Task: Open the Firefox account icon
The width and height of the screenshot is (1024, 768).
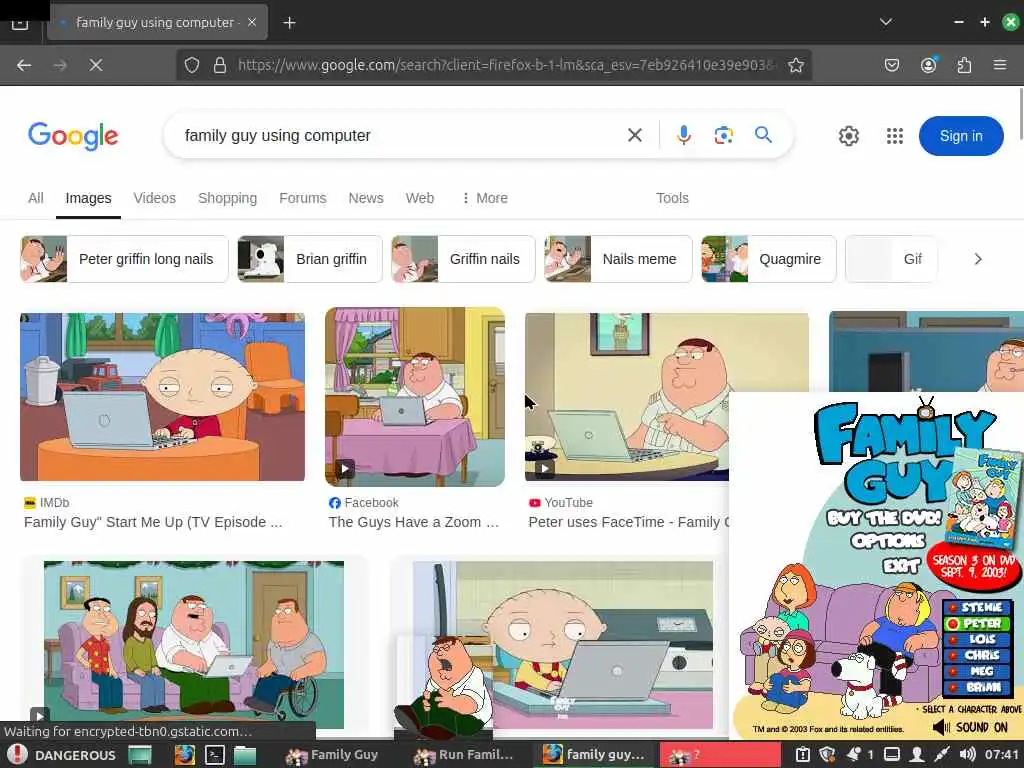Action: 928,65
